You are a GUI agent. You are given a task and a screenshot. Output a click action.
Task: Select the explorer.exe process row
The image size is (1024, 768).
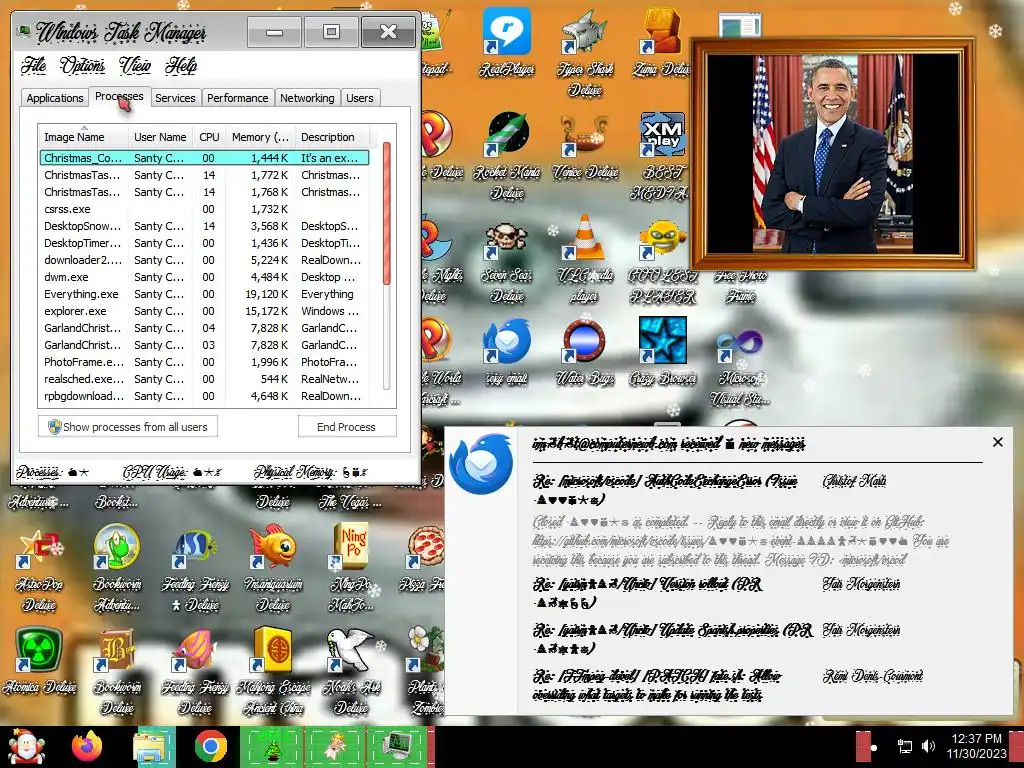tap(204, 311)
